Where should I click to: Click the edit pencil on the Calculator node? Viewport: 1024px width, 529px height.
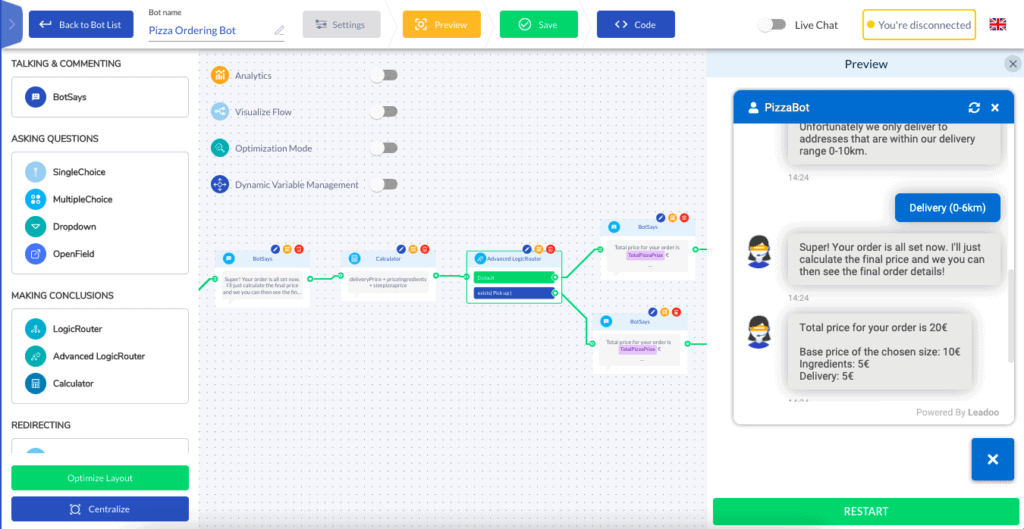pos(400,248)
